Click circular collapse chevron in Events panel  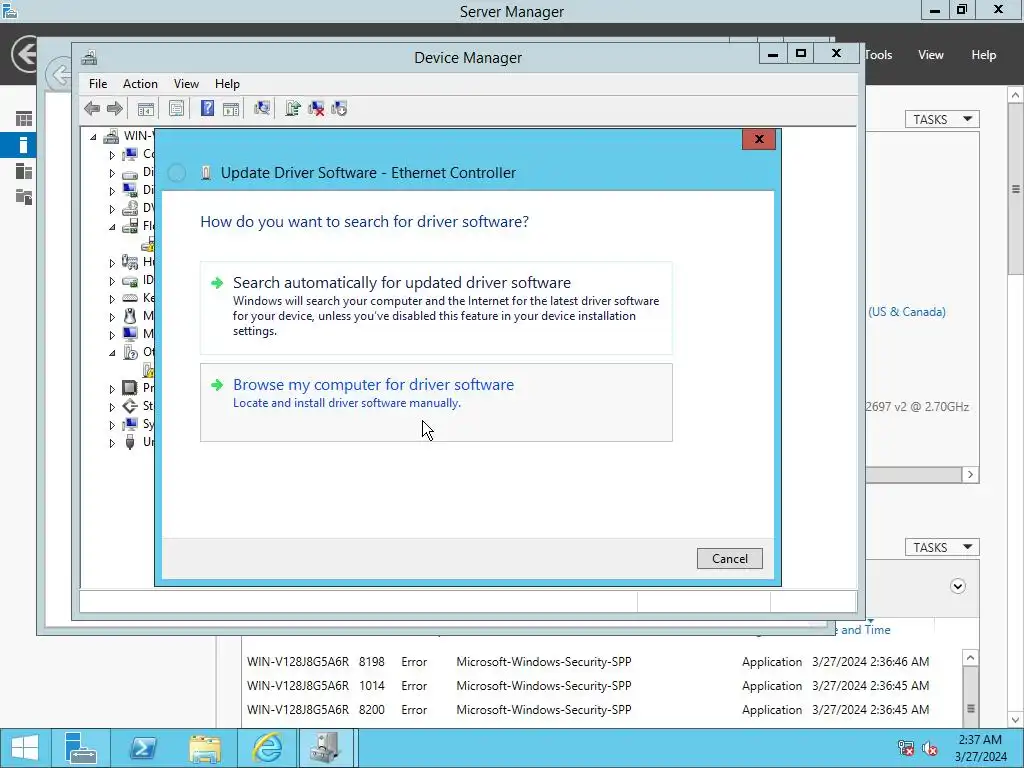[957, 586]
